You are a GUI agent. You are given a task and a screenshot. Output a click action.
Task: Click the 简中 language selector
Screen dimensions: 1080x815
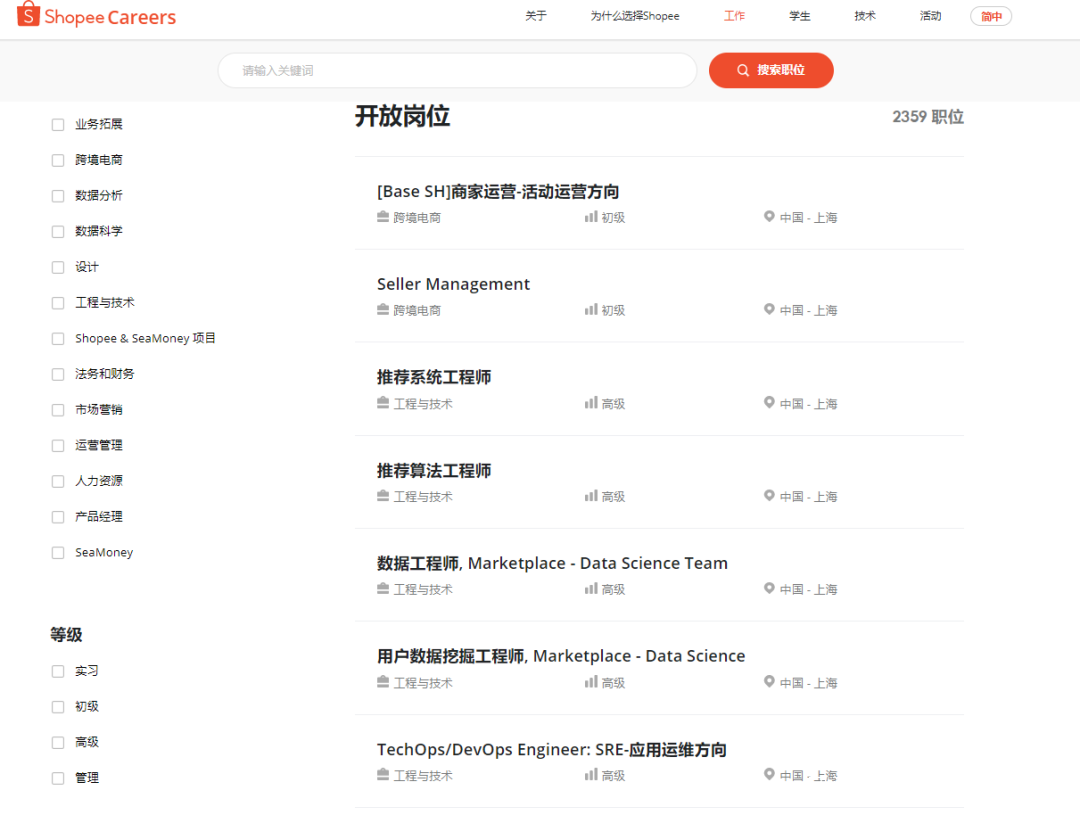(991, 17)
